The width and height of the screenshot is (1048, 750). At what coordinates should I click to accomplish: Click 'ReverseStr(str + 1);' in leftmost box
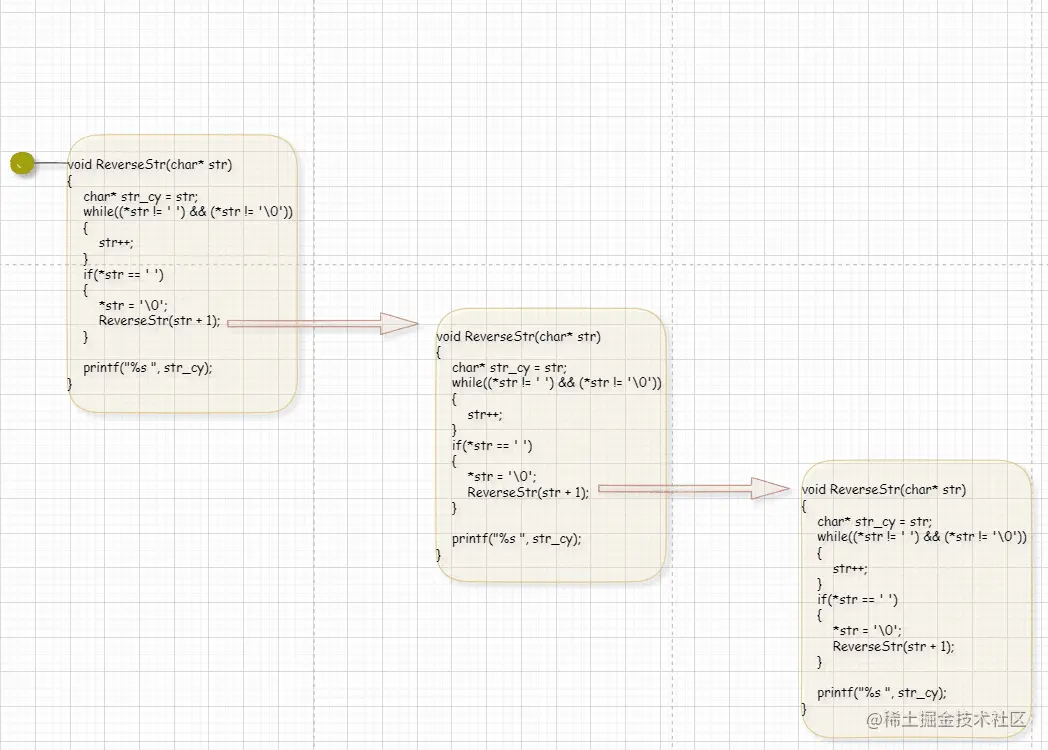[159, 321]
